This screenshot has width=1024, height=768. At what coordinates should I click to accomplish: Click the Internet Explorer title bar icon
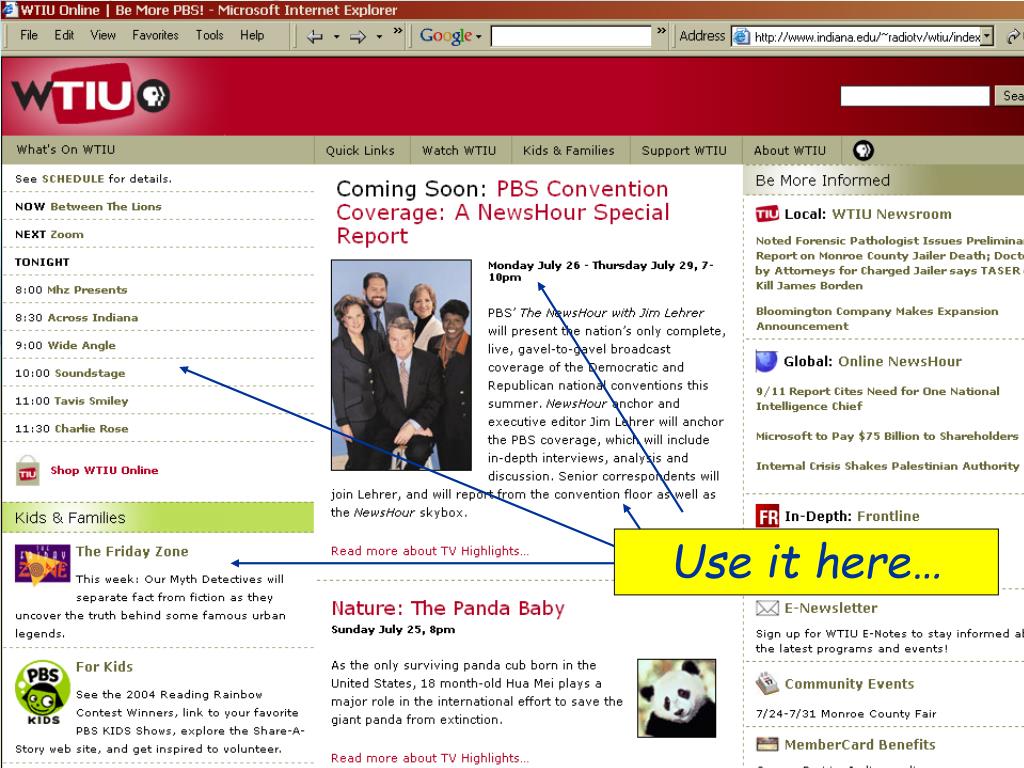(9, 9)
